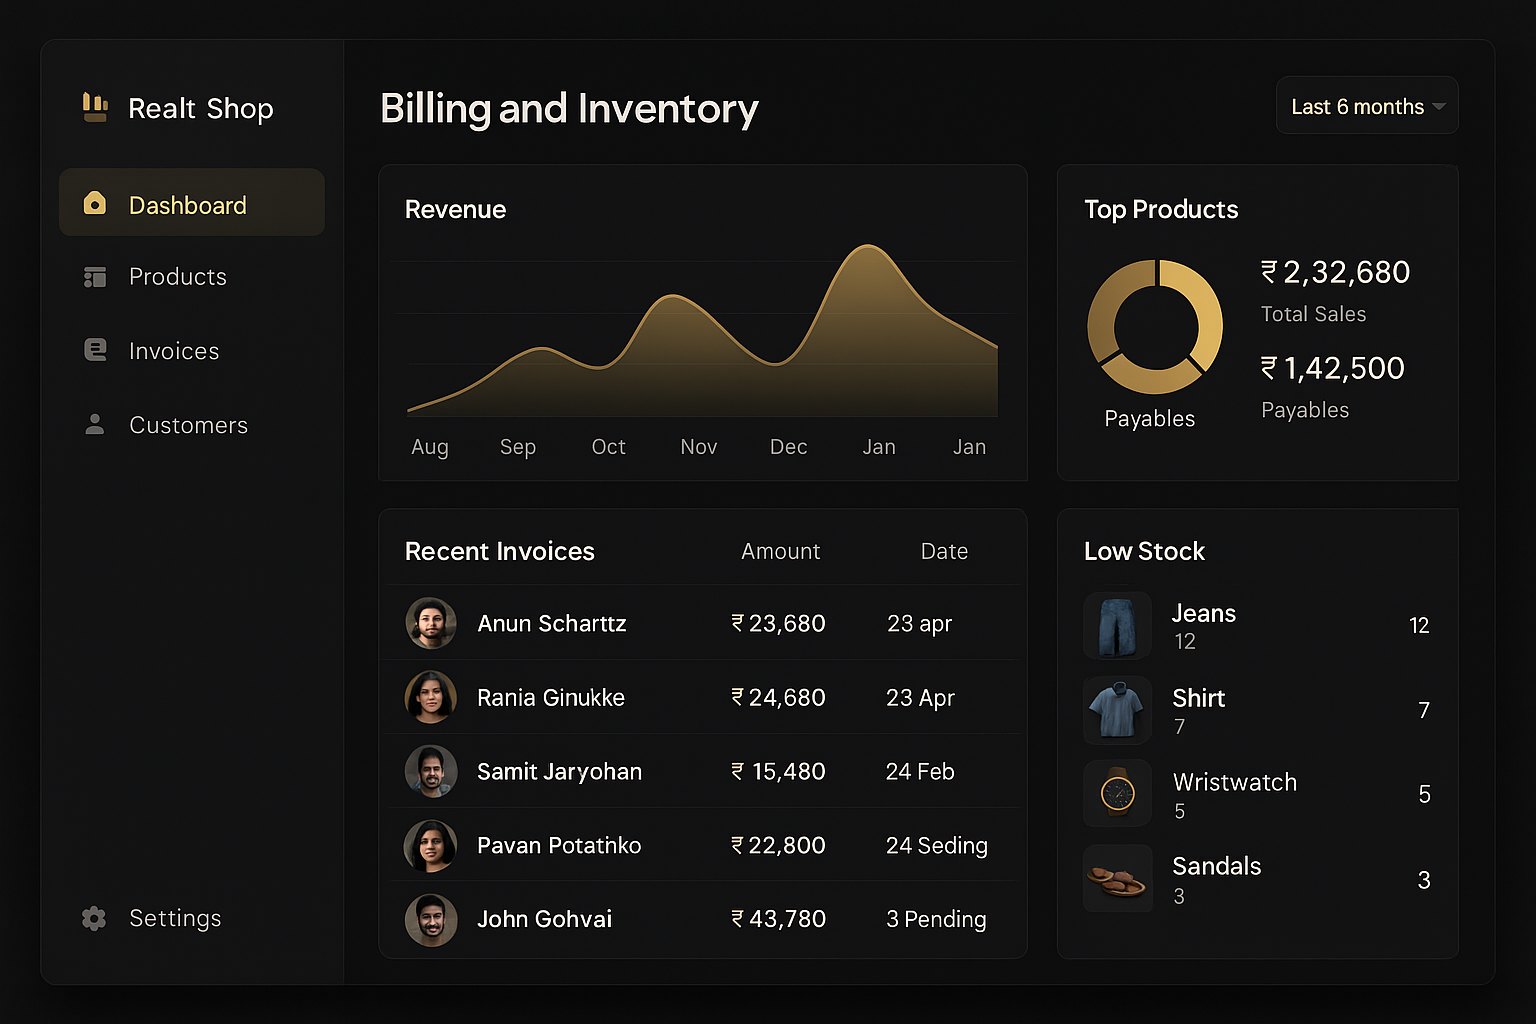This screenshot has height=1024, width=1536.
Task: Click the Customers person icon
Action: [95, 424]
